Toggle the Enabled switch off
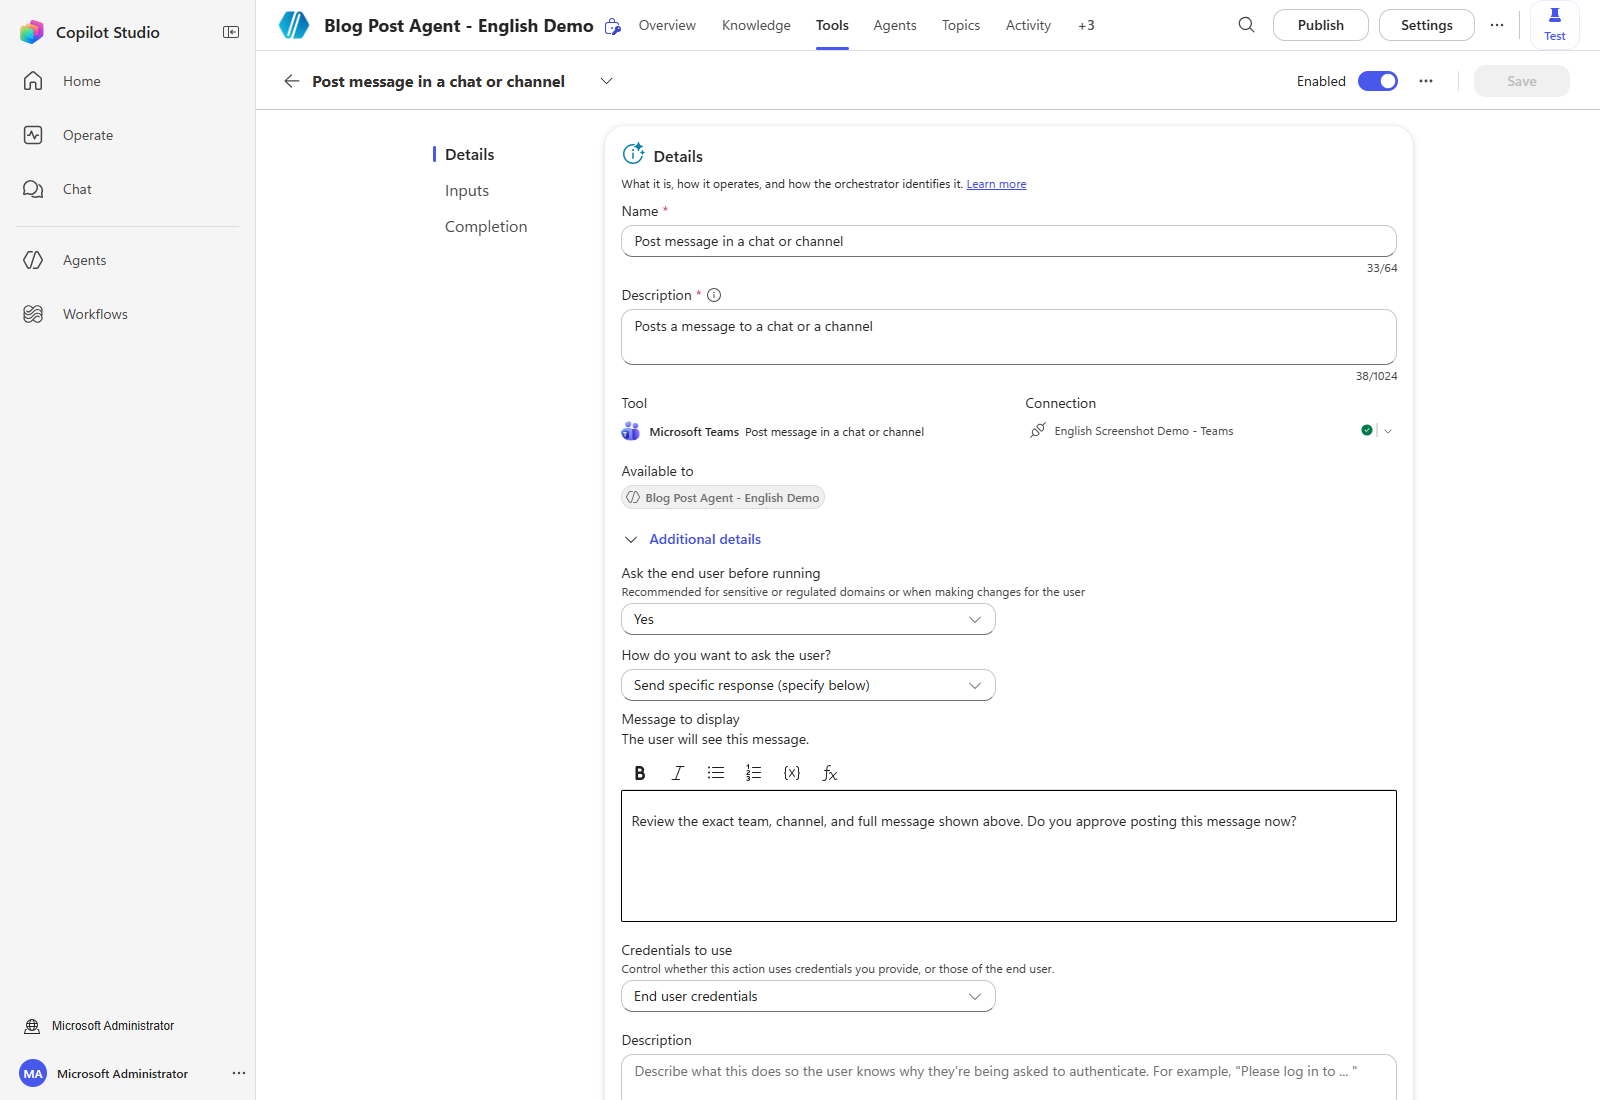This screenshot has width=1600, height=1100. tap(1378, 81)
